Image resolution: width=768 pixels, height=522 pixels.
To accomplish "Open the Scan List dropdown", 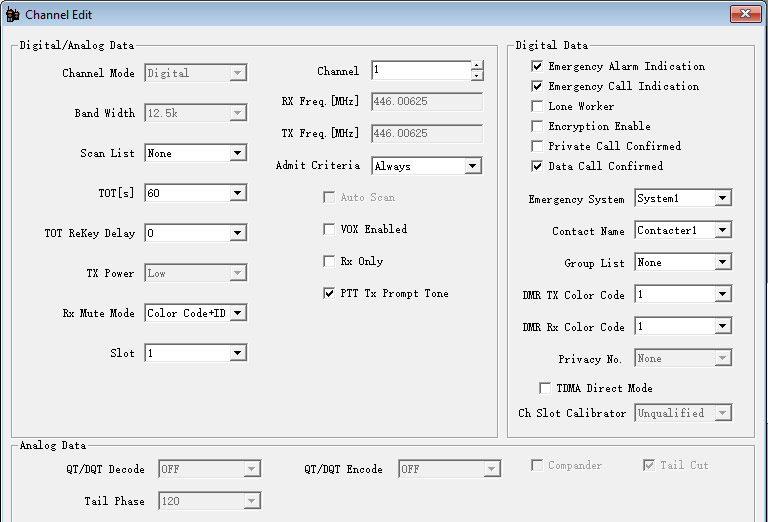I will tap(237, 154).
